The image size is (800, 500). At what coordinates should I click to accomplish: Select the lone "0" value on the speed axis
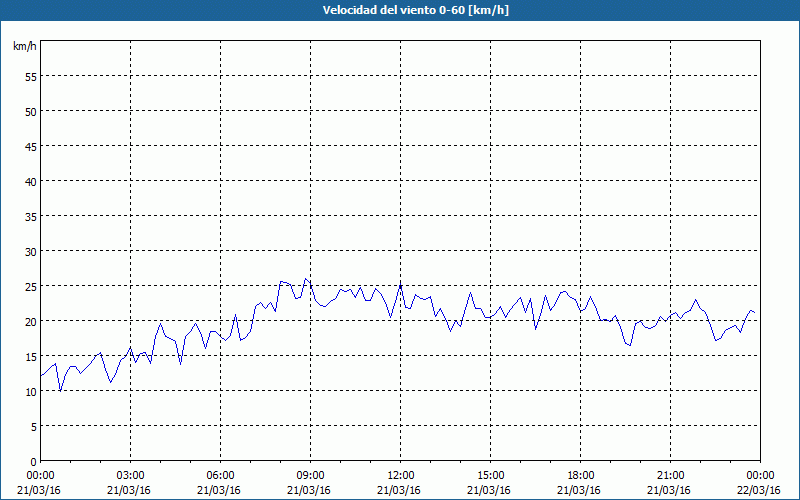[x=34, y=464]
